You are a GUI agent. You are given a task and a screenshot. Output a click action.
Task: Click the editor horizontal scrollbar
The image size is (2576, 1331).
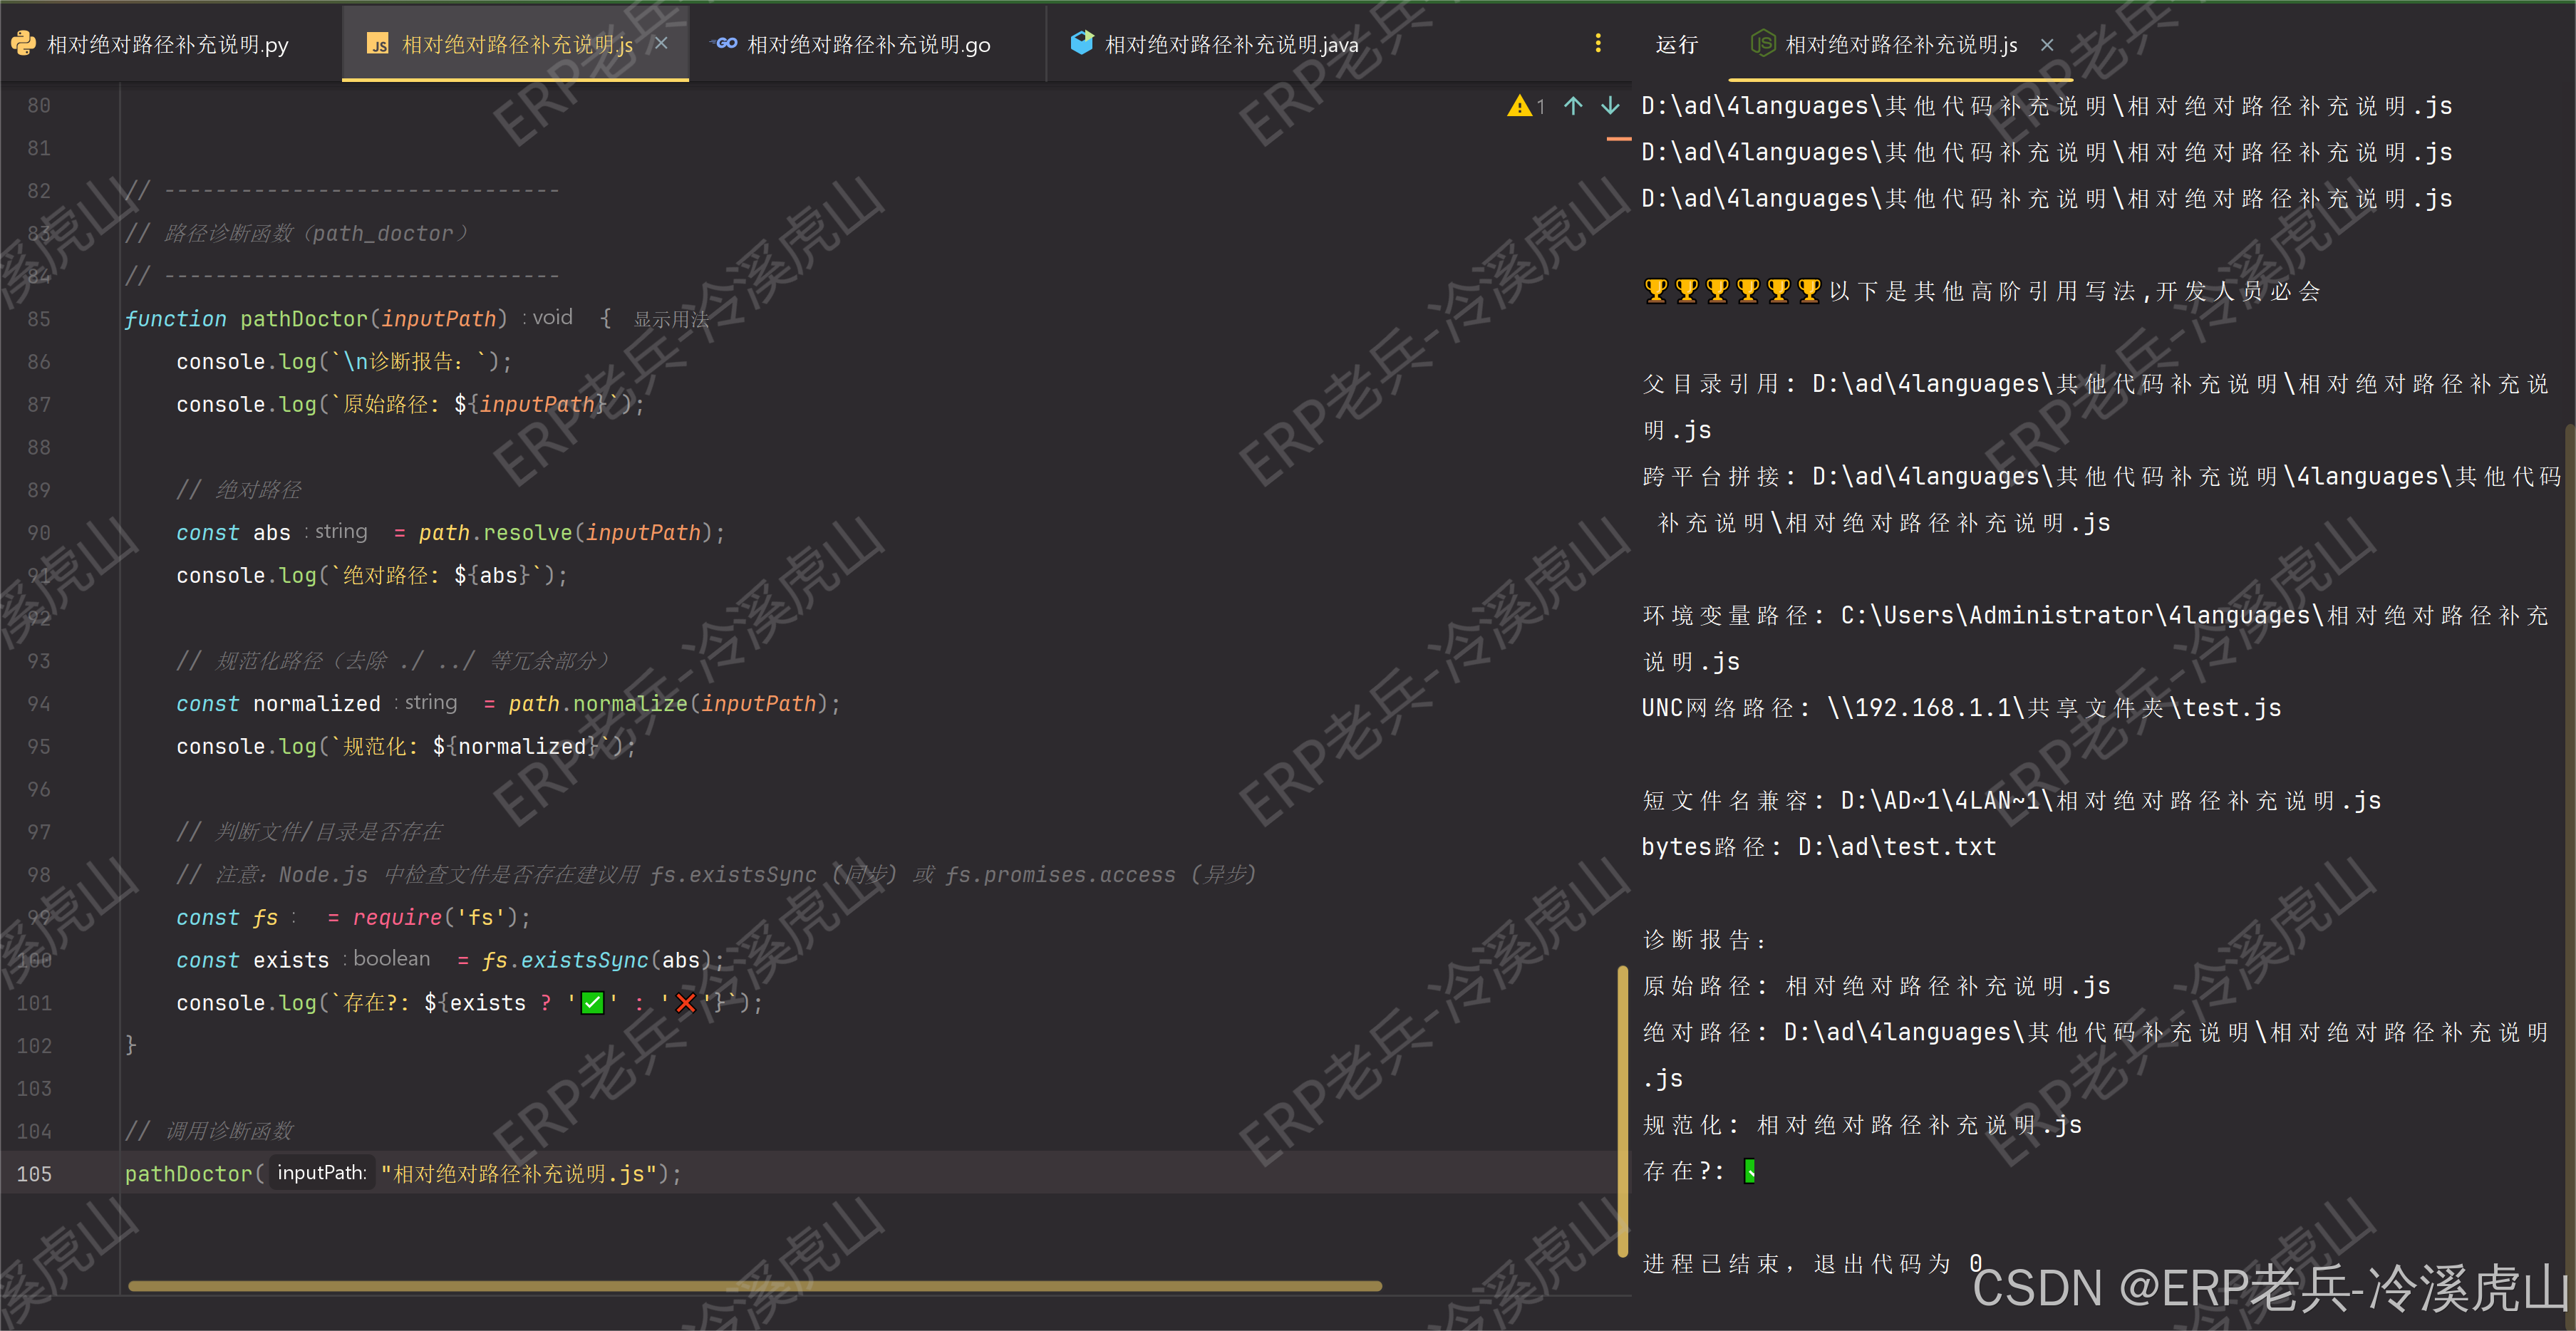pos(755,1286)
